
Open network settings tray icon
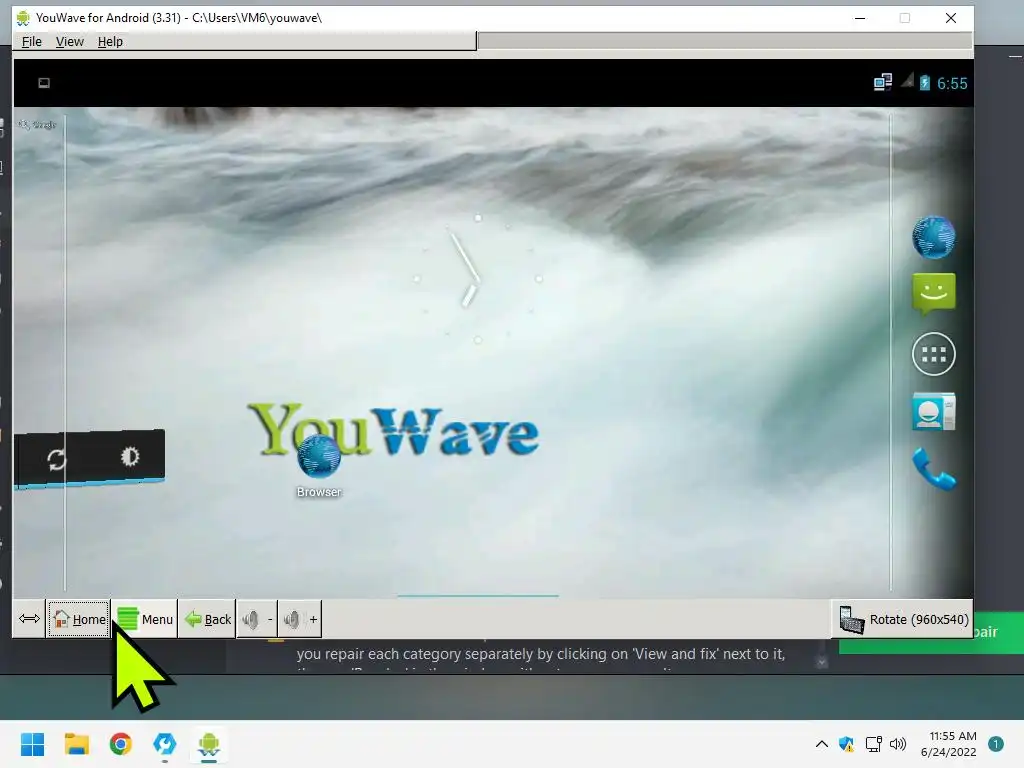(x=873, y=744)
